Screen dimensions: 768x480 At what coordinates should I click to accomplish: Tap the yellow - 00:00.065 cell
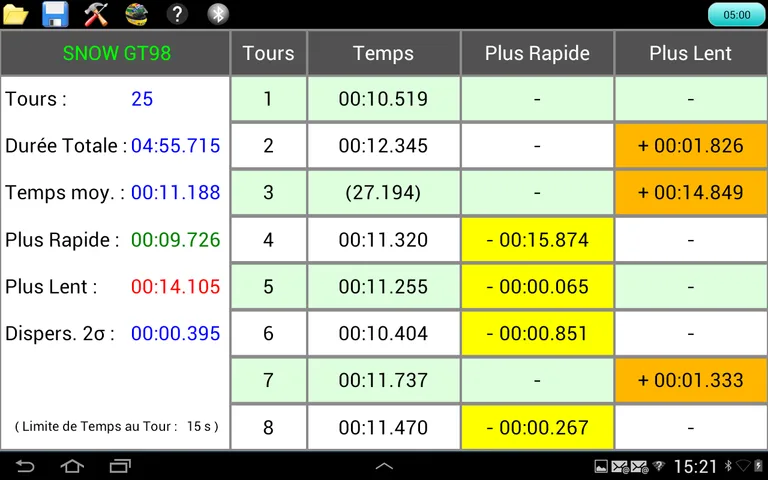537,287
